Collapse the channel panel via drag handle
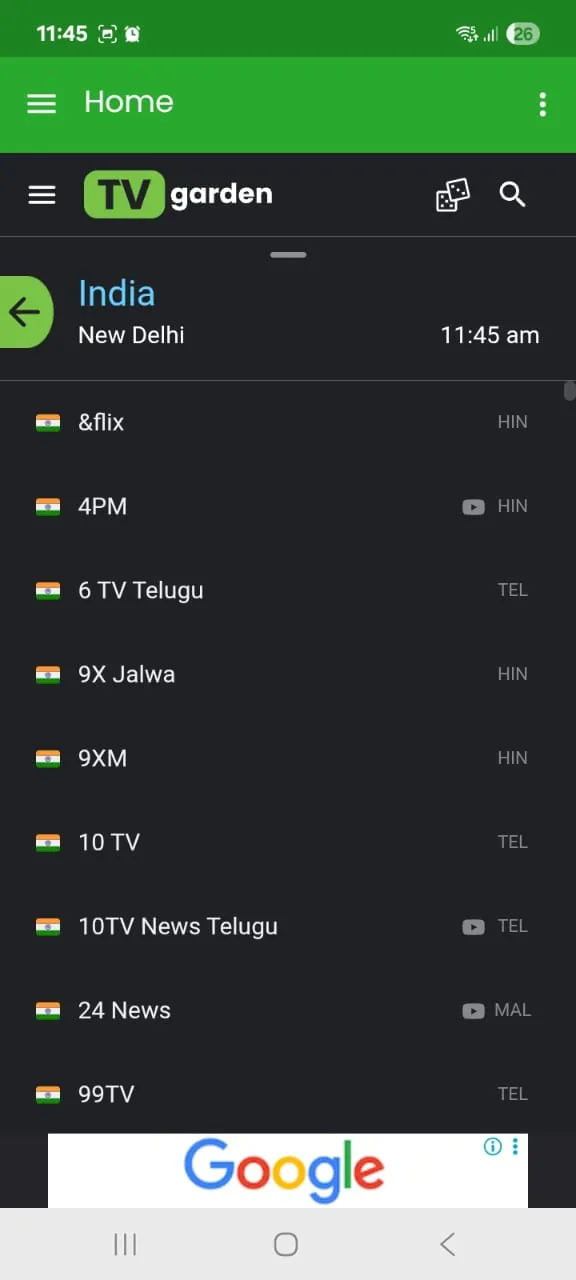This screenshot has height=1280, width=576. (x=288, y=255)
